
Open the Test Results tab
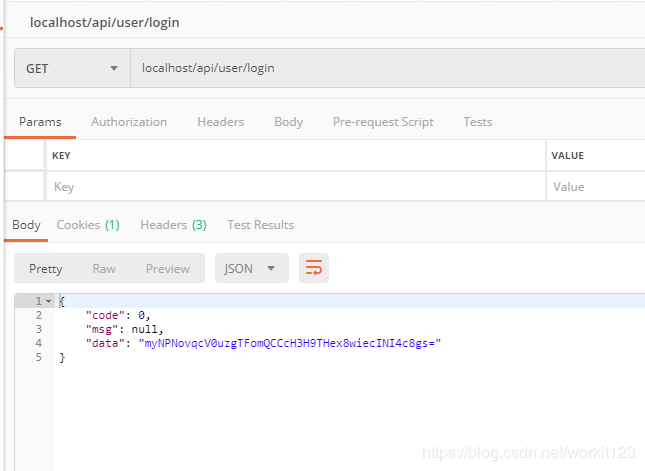[260, 225]
